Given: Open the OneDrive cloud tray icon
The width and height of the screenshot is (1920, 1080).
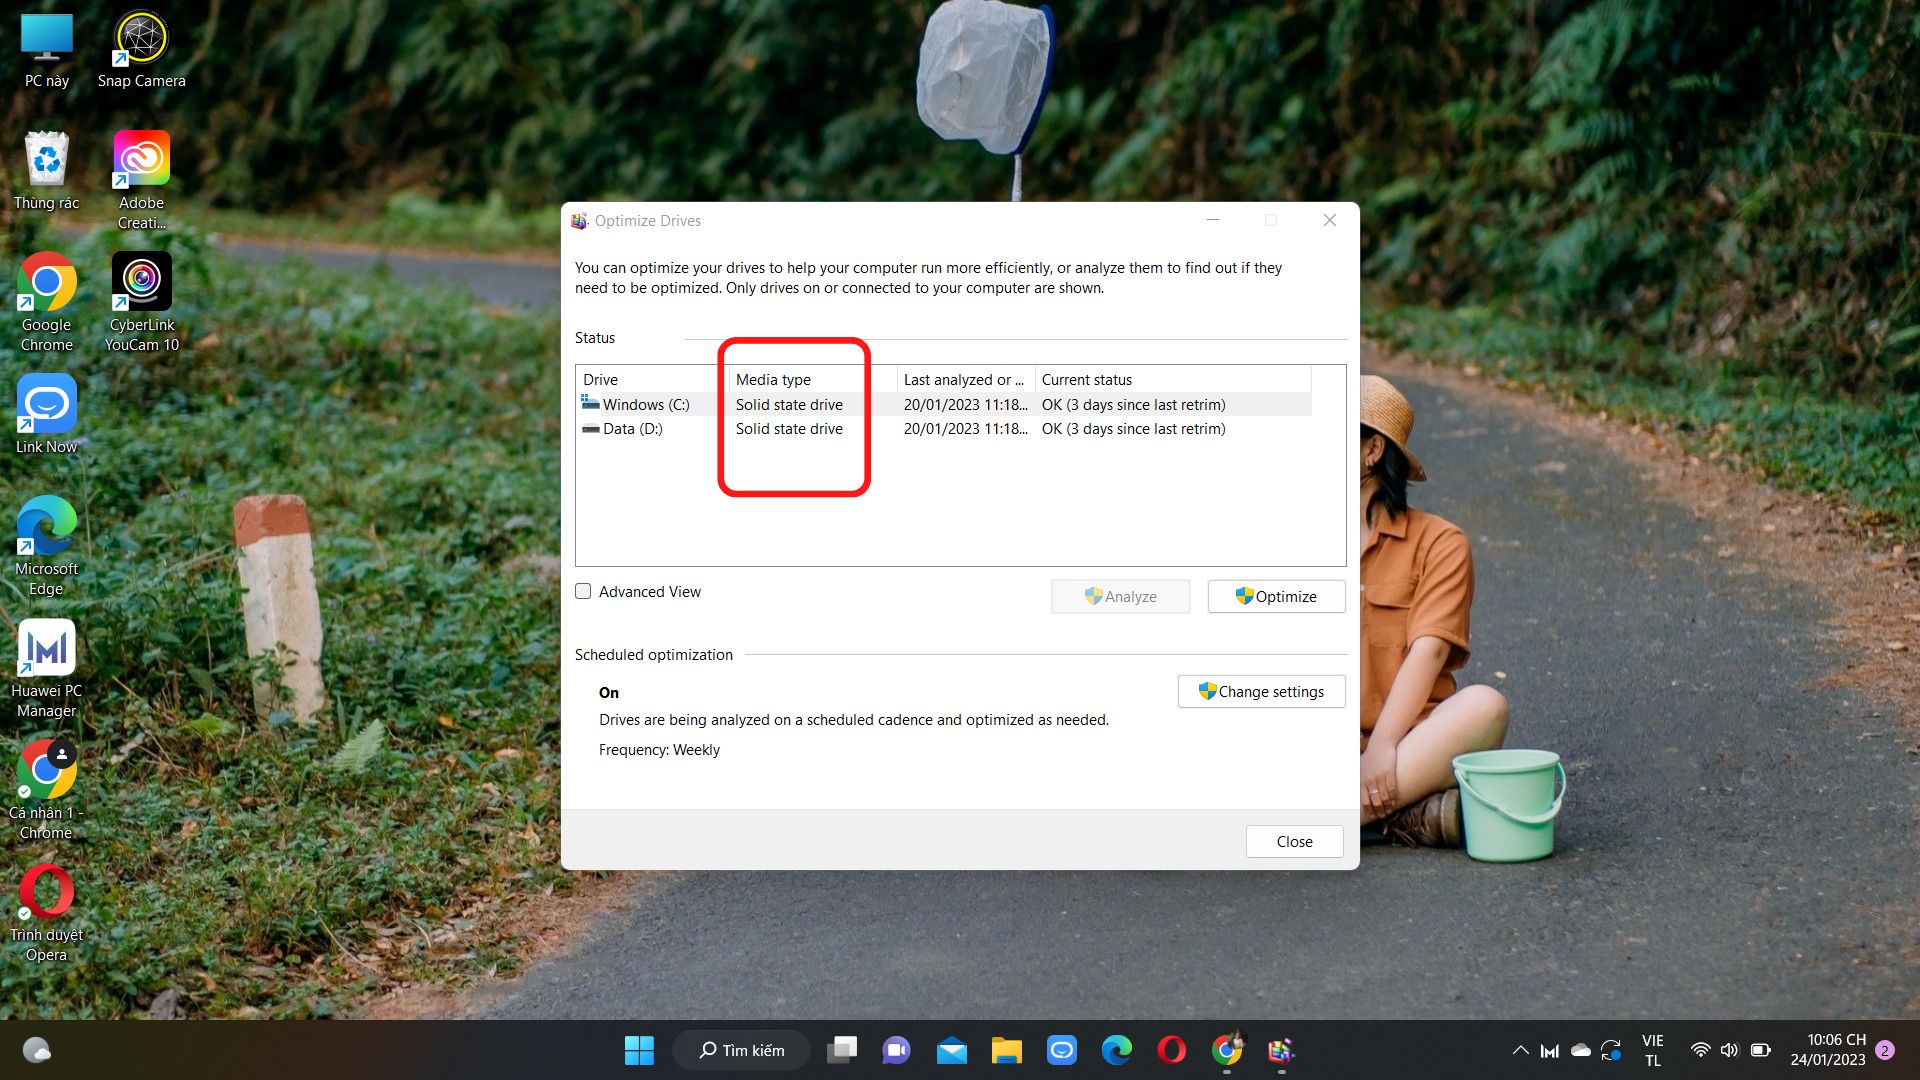Looking at the screenshot, I should tap(1581, 1050).
